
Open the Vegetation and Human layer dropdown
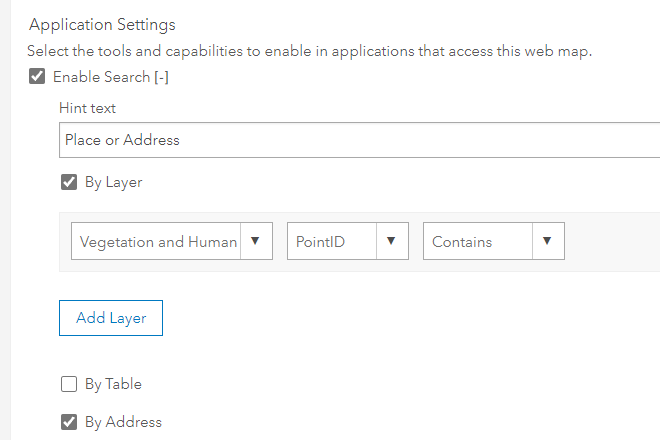[x=159, y=241]
